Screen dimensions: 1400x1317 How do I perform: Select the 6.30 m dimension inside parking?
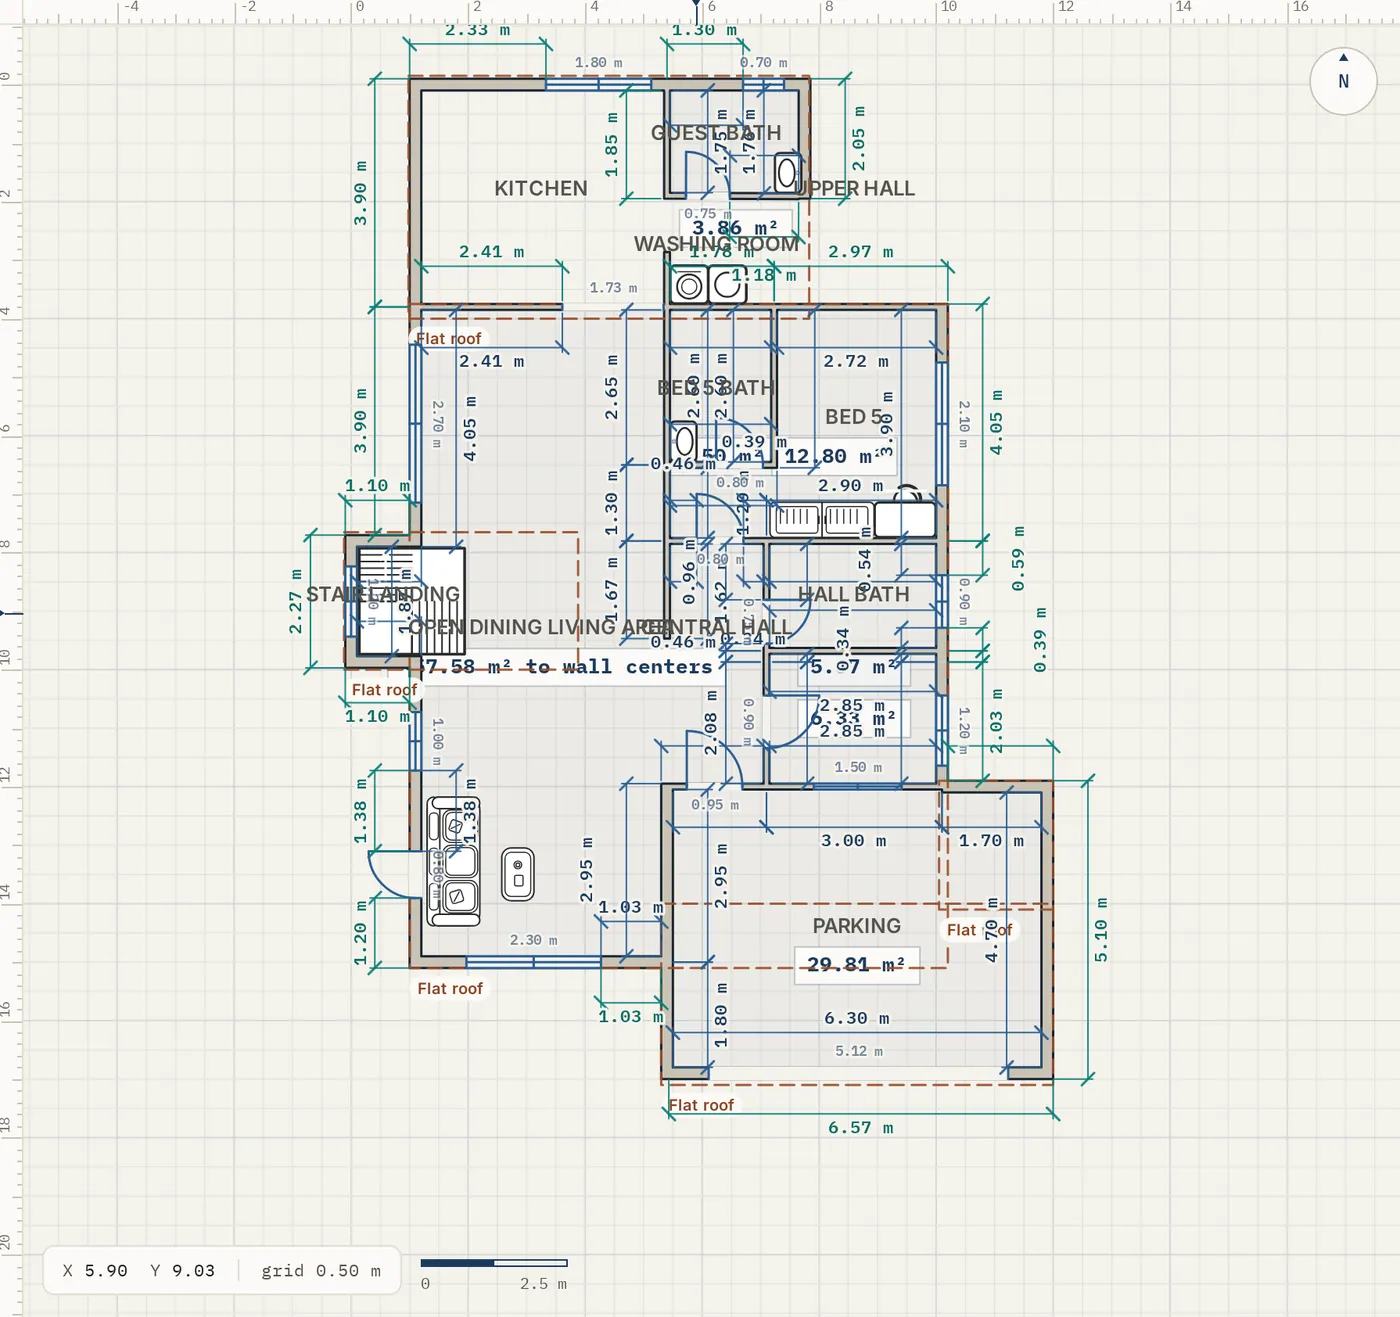click(857, 1018)
